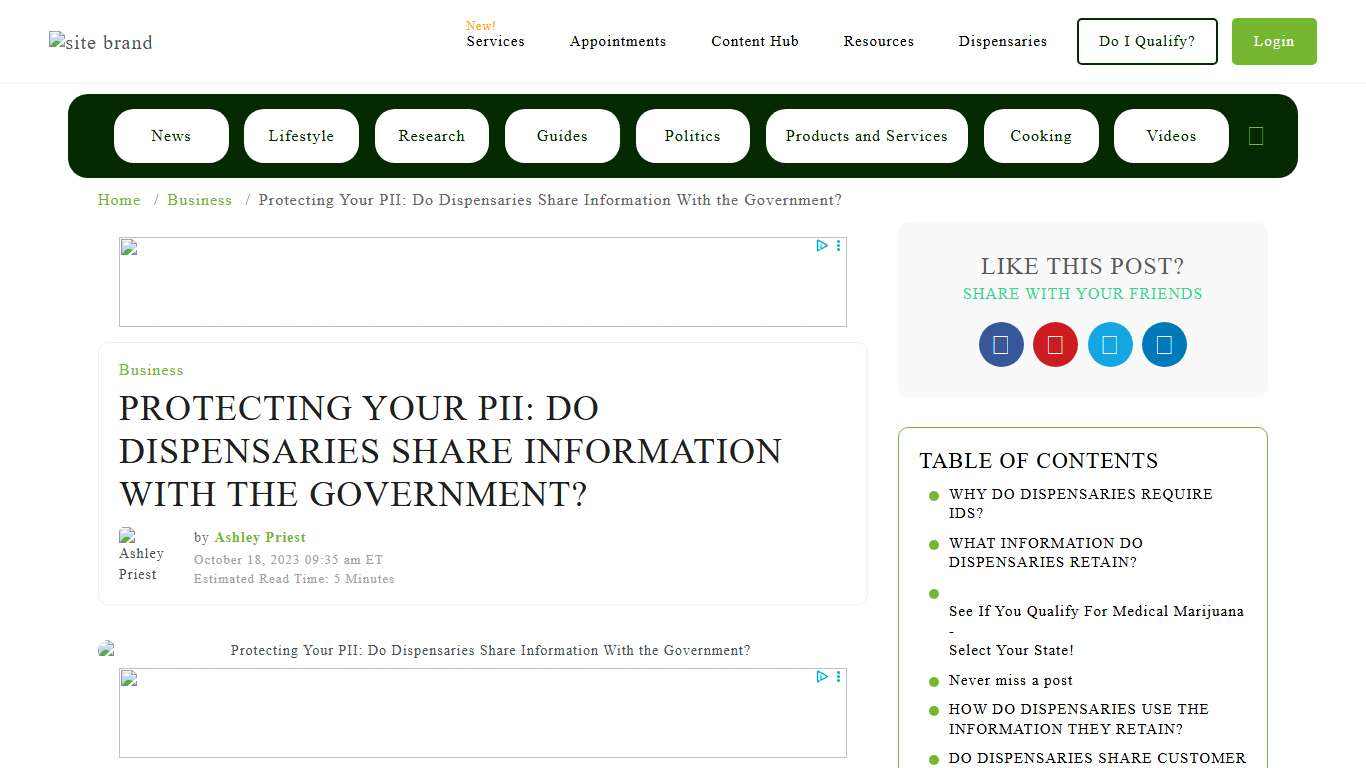Click the Ashley Priest author avatar
Viewport: 1366px width, 768px height.
pyautogui.click(x=141, y=557)
